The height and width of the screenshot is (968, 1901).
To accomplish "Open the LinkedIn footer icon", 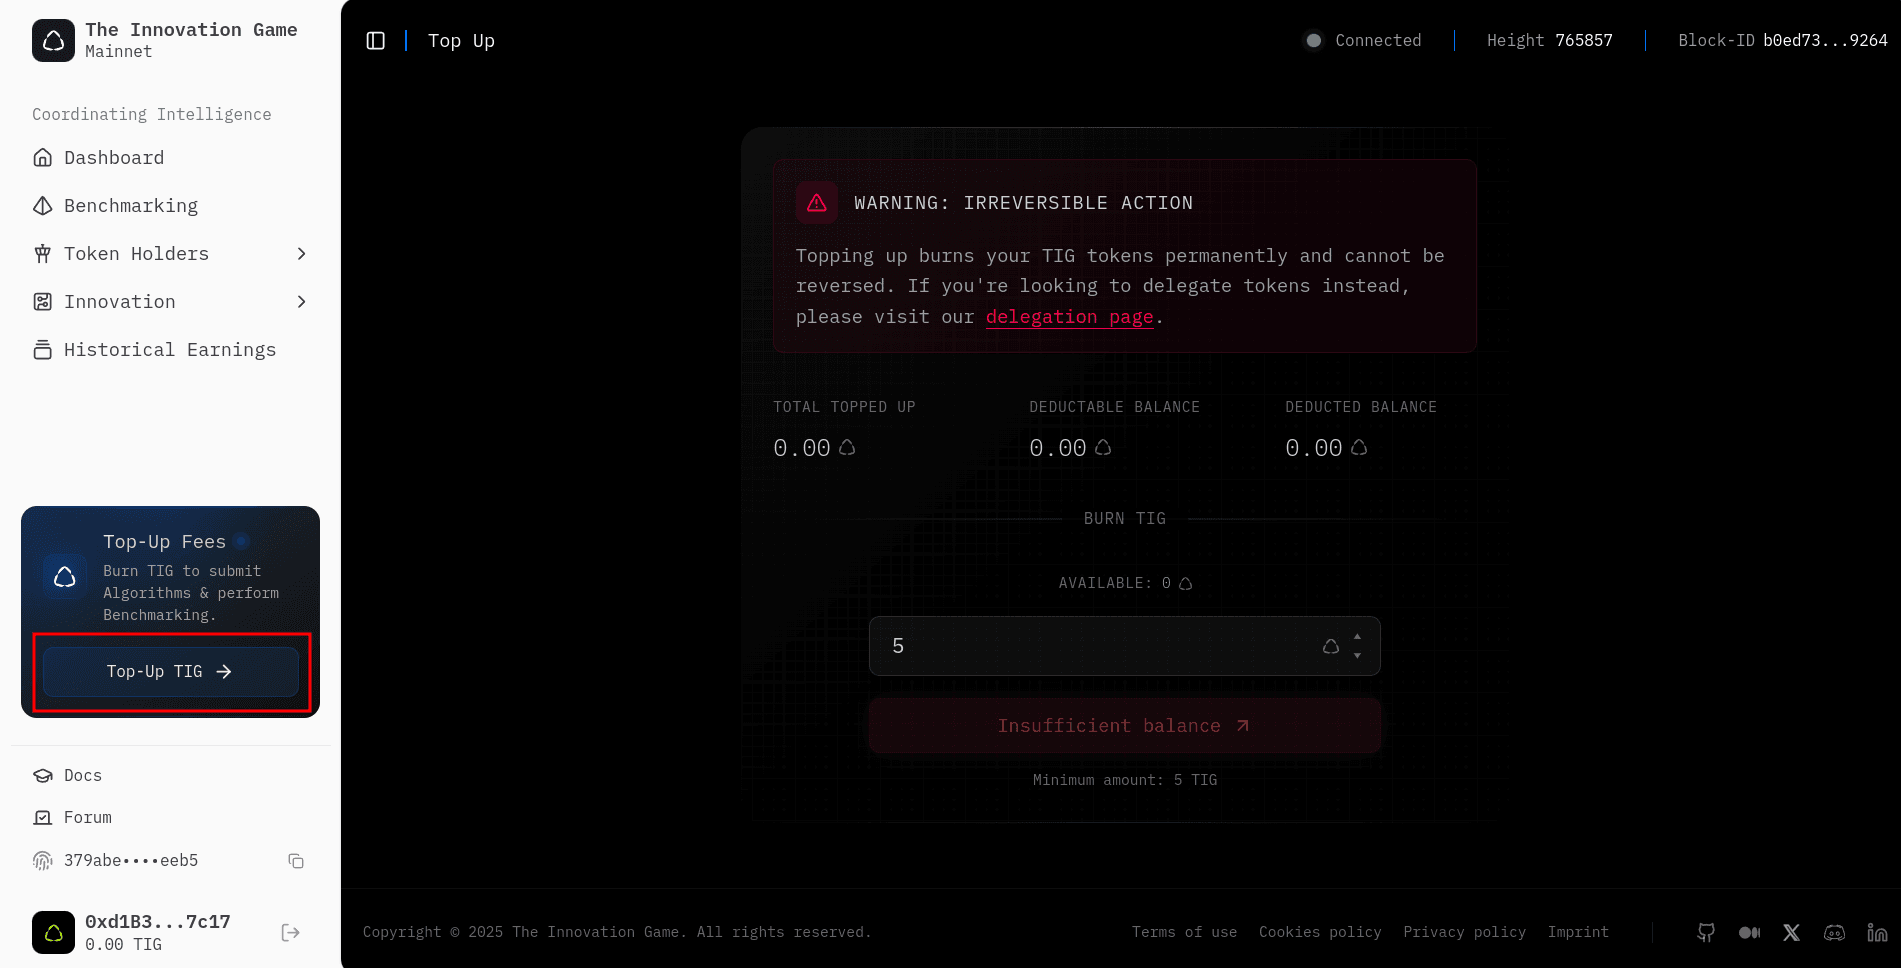I will coord(1877,932).
